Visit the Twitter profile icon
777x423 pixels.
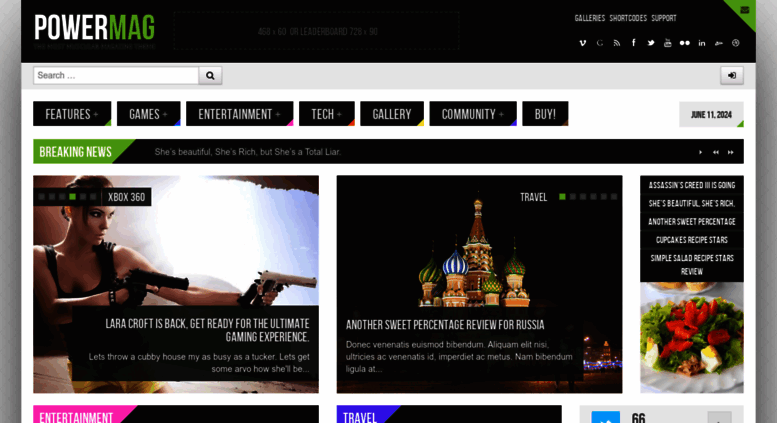pyautogui.click(x=651, y=43)
